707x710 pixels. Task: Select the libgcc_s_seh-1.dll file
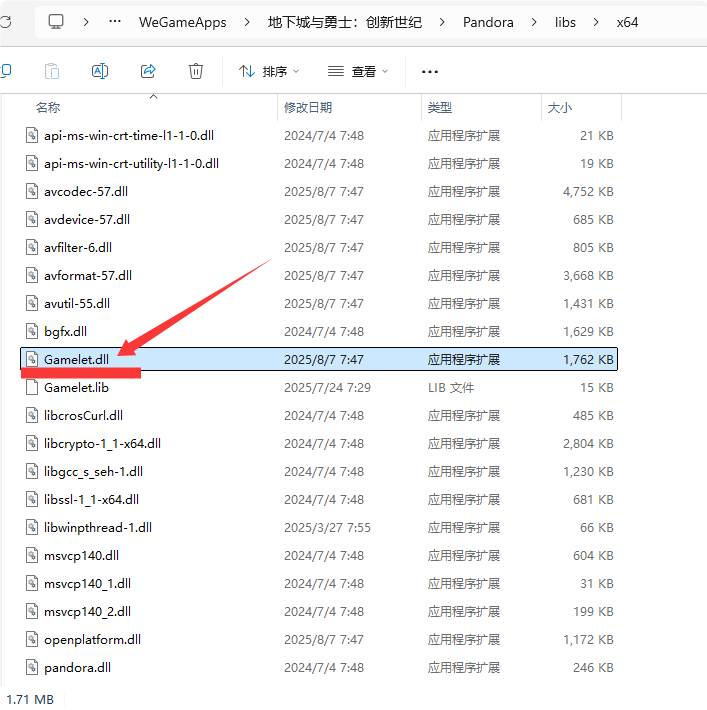(x=93, y=472)
